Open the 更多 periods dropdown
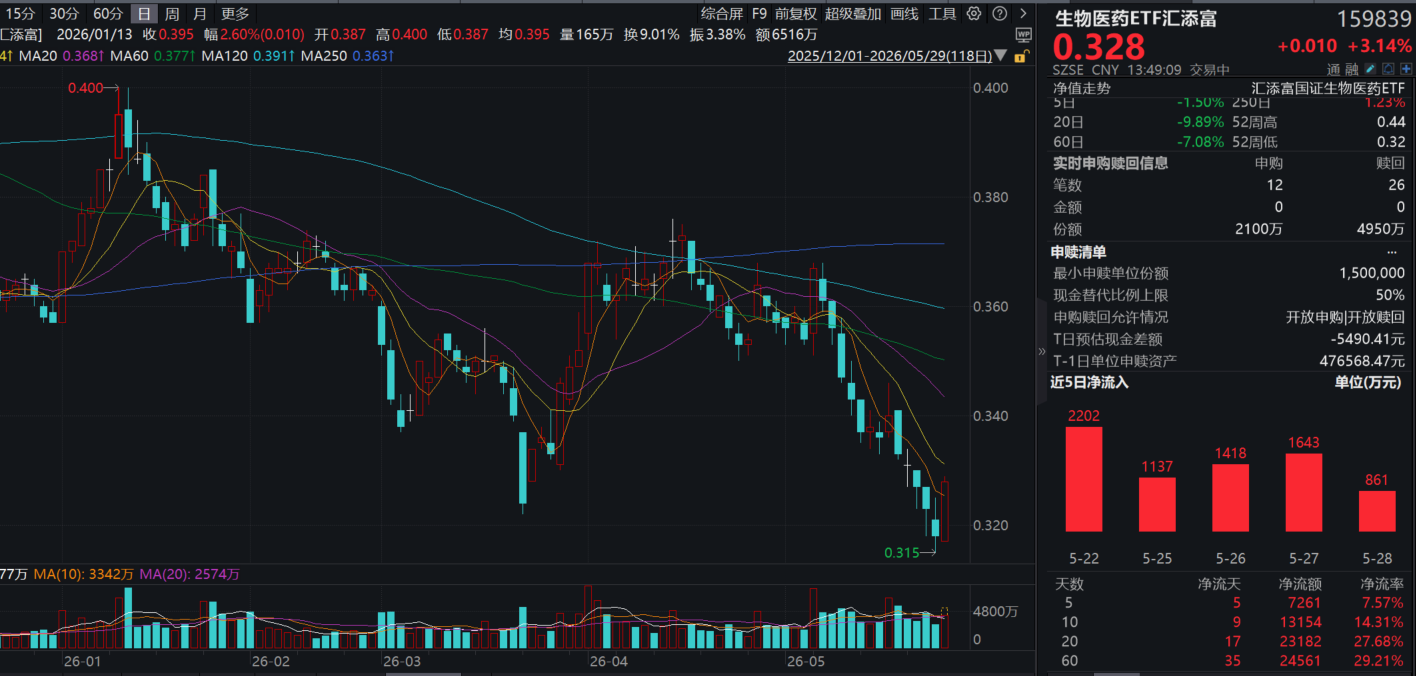1416x676 pixels. click(x=236, y=14)
